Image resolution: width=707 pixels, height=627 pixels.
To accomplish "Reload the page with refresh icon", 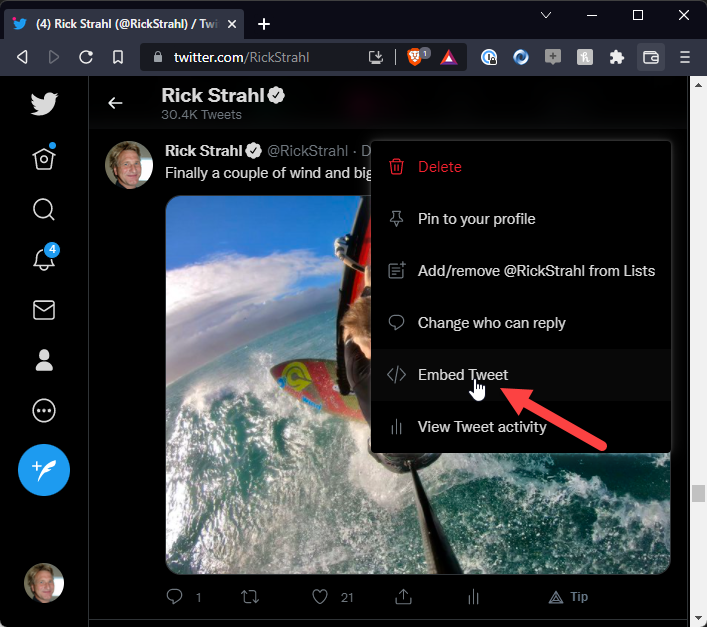I will click(86, 57).
